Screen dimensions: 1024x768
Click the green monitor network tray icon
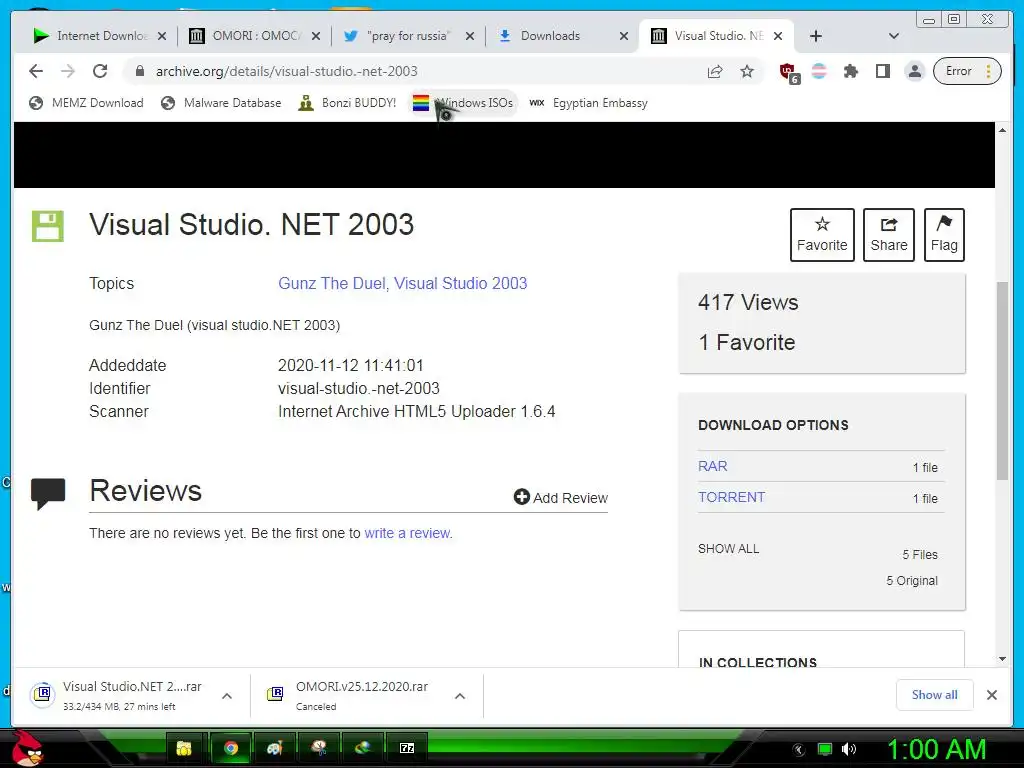[825, 749]
